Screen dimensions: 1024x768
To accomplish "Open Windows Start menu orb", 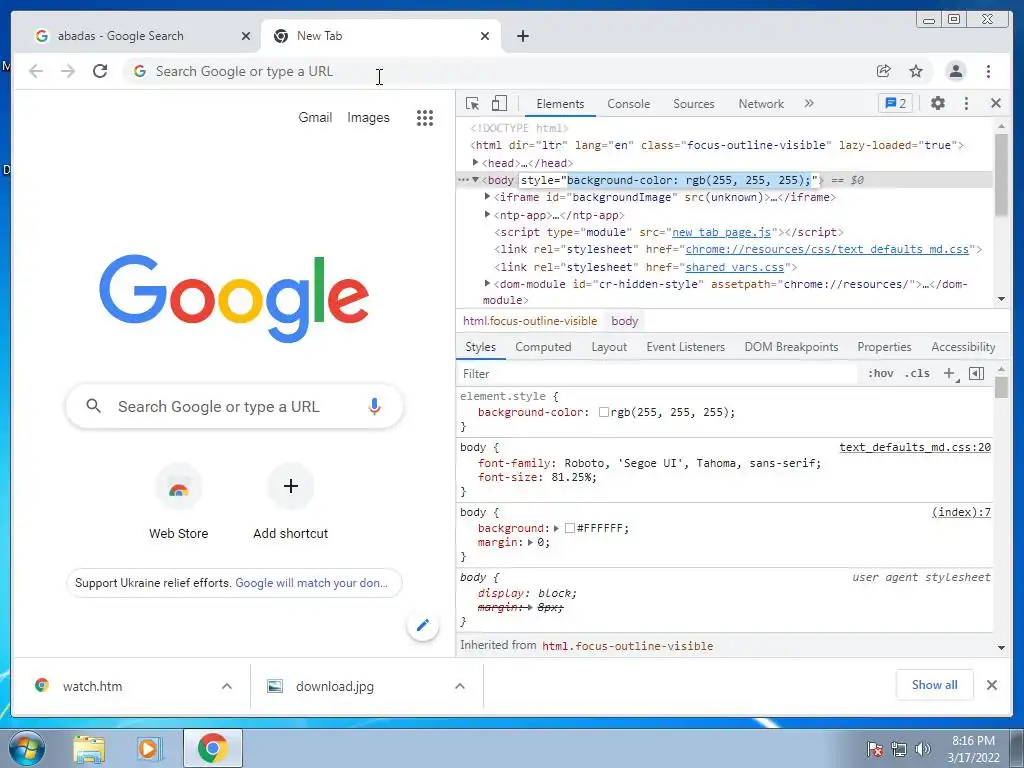I will point(26,748).
